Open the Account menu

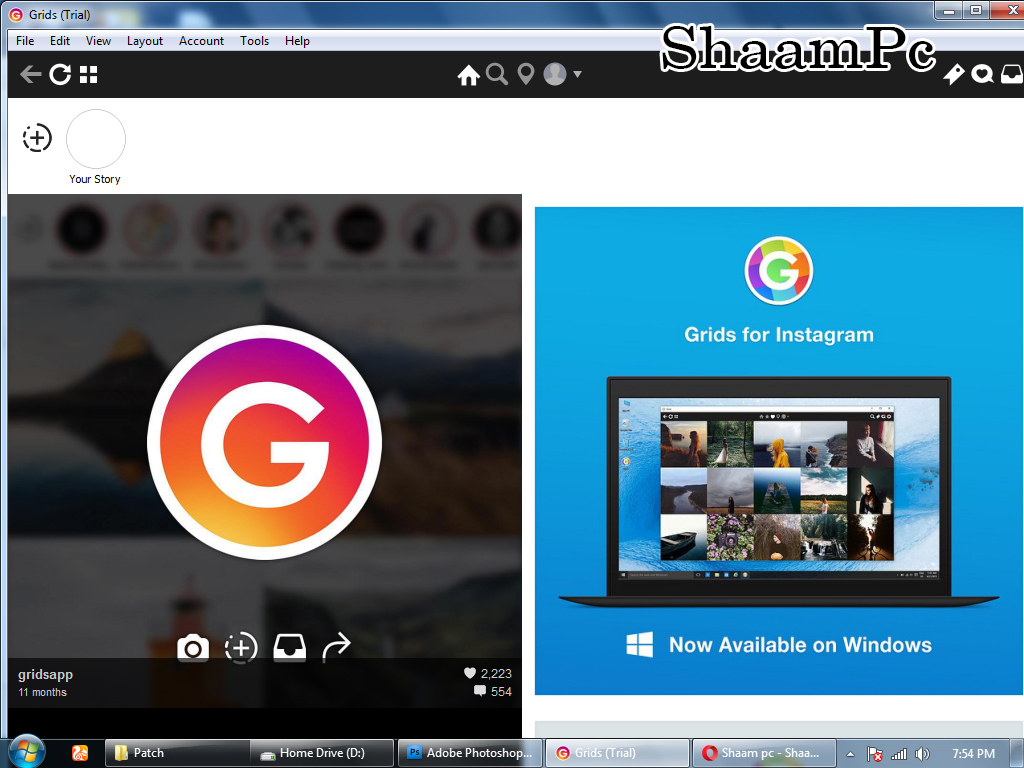pos(201,40)
